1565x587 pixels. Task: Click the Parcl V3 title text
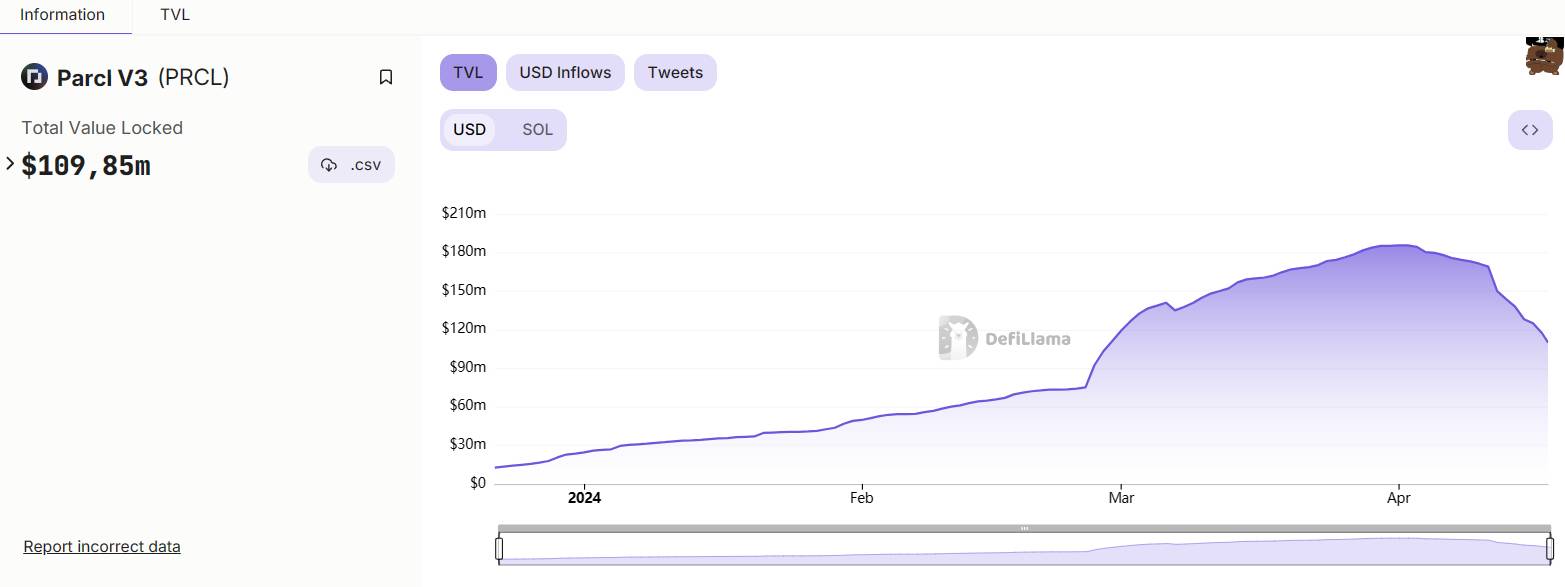[x=103, y=77]
